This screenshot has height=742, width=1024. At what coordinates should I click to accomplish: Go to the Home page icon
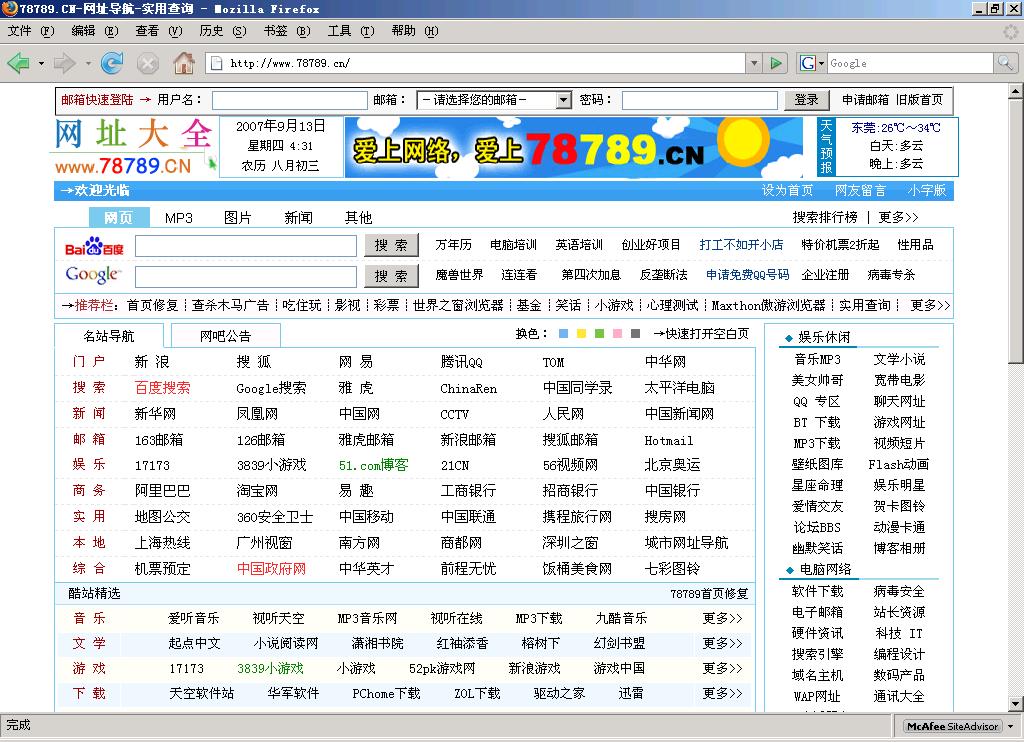(x=184, y=63)
